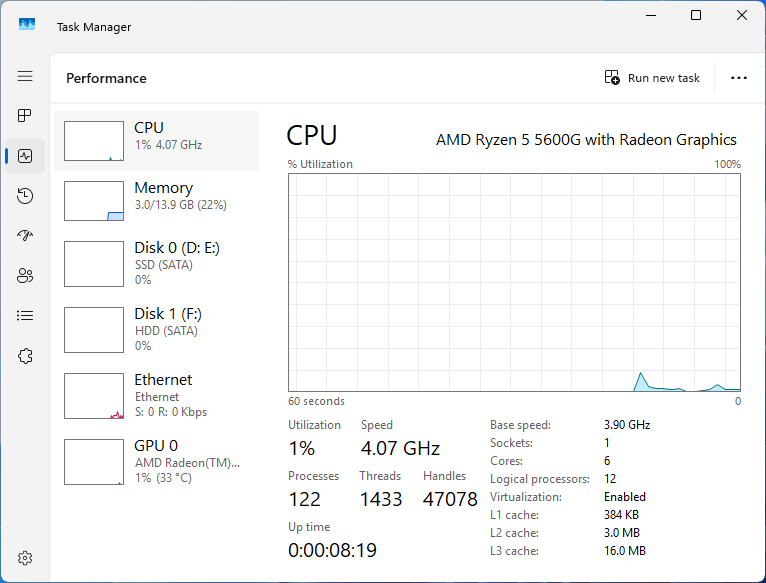Open the Details page list icon
Image resolution: width=766 pixels, height=583 pixels.
[25, 316]
